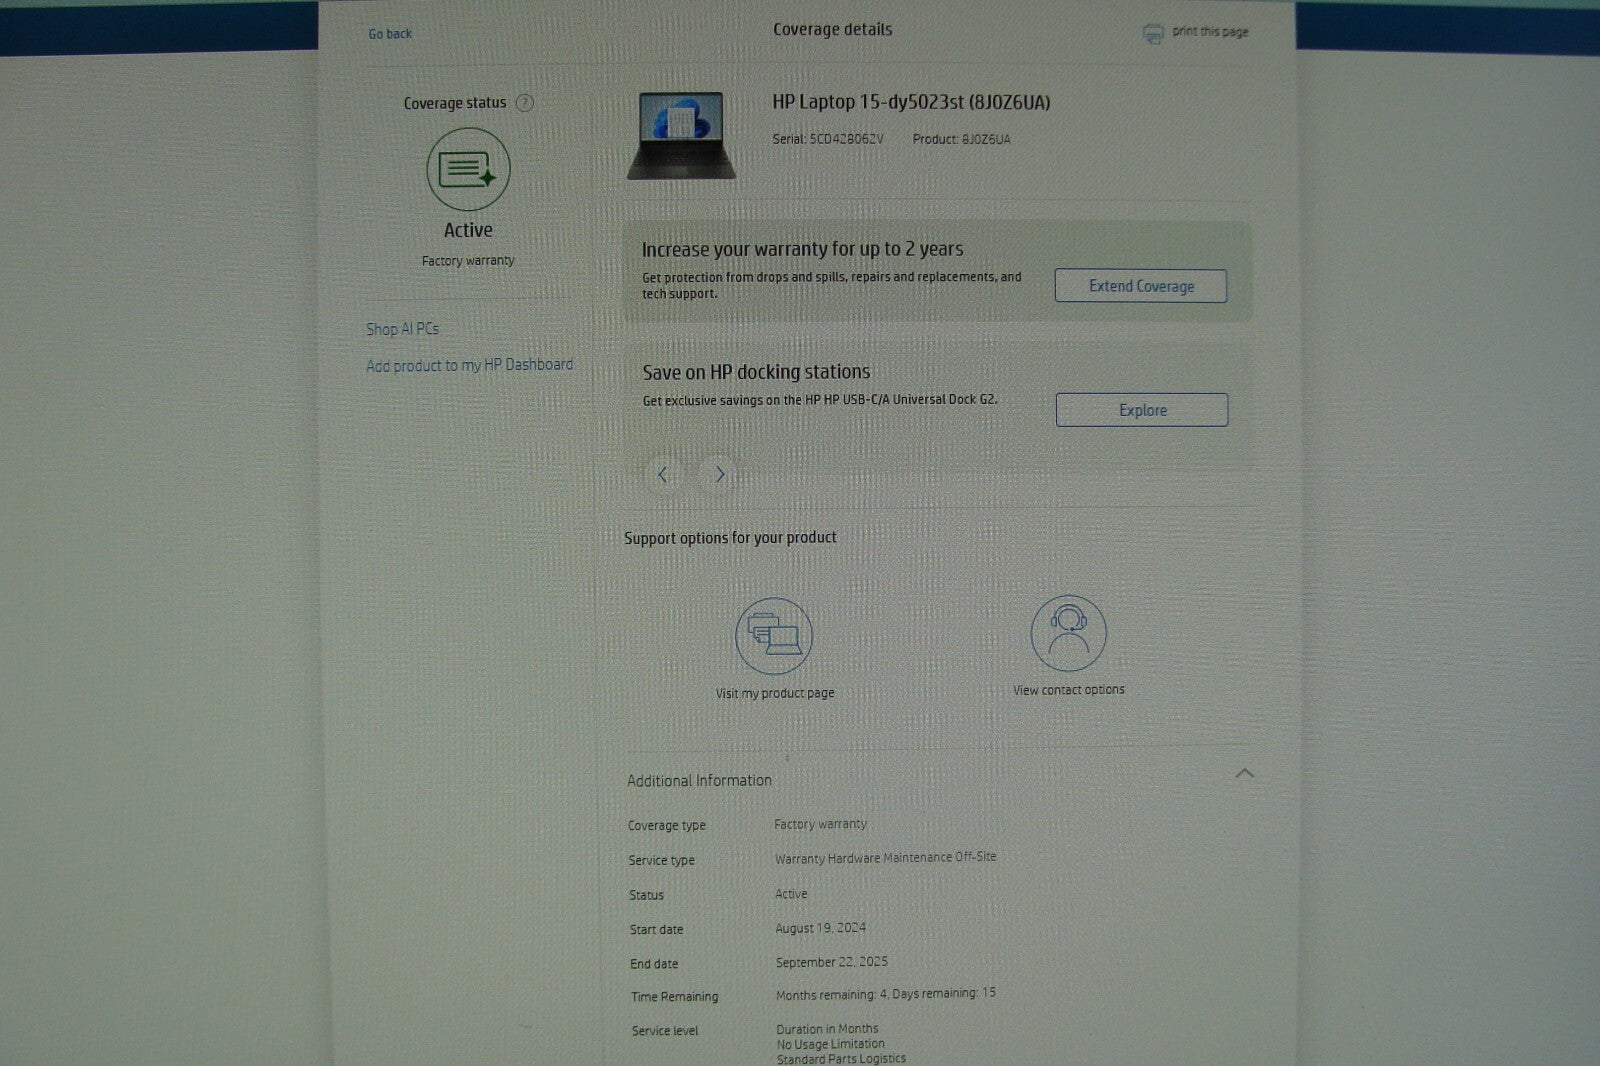Click the 'Visit my product page' label

click(775, 693)
